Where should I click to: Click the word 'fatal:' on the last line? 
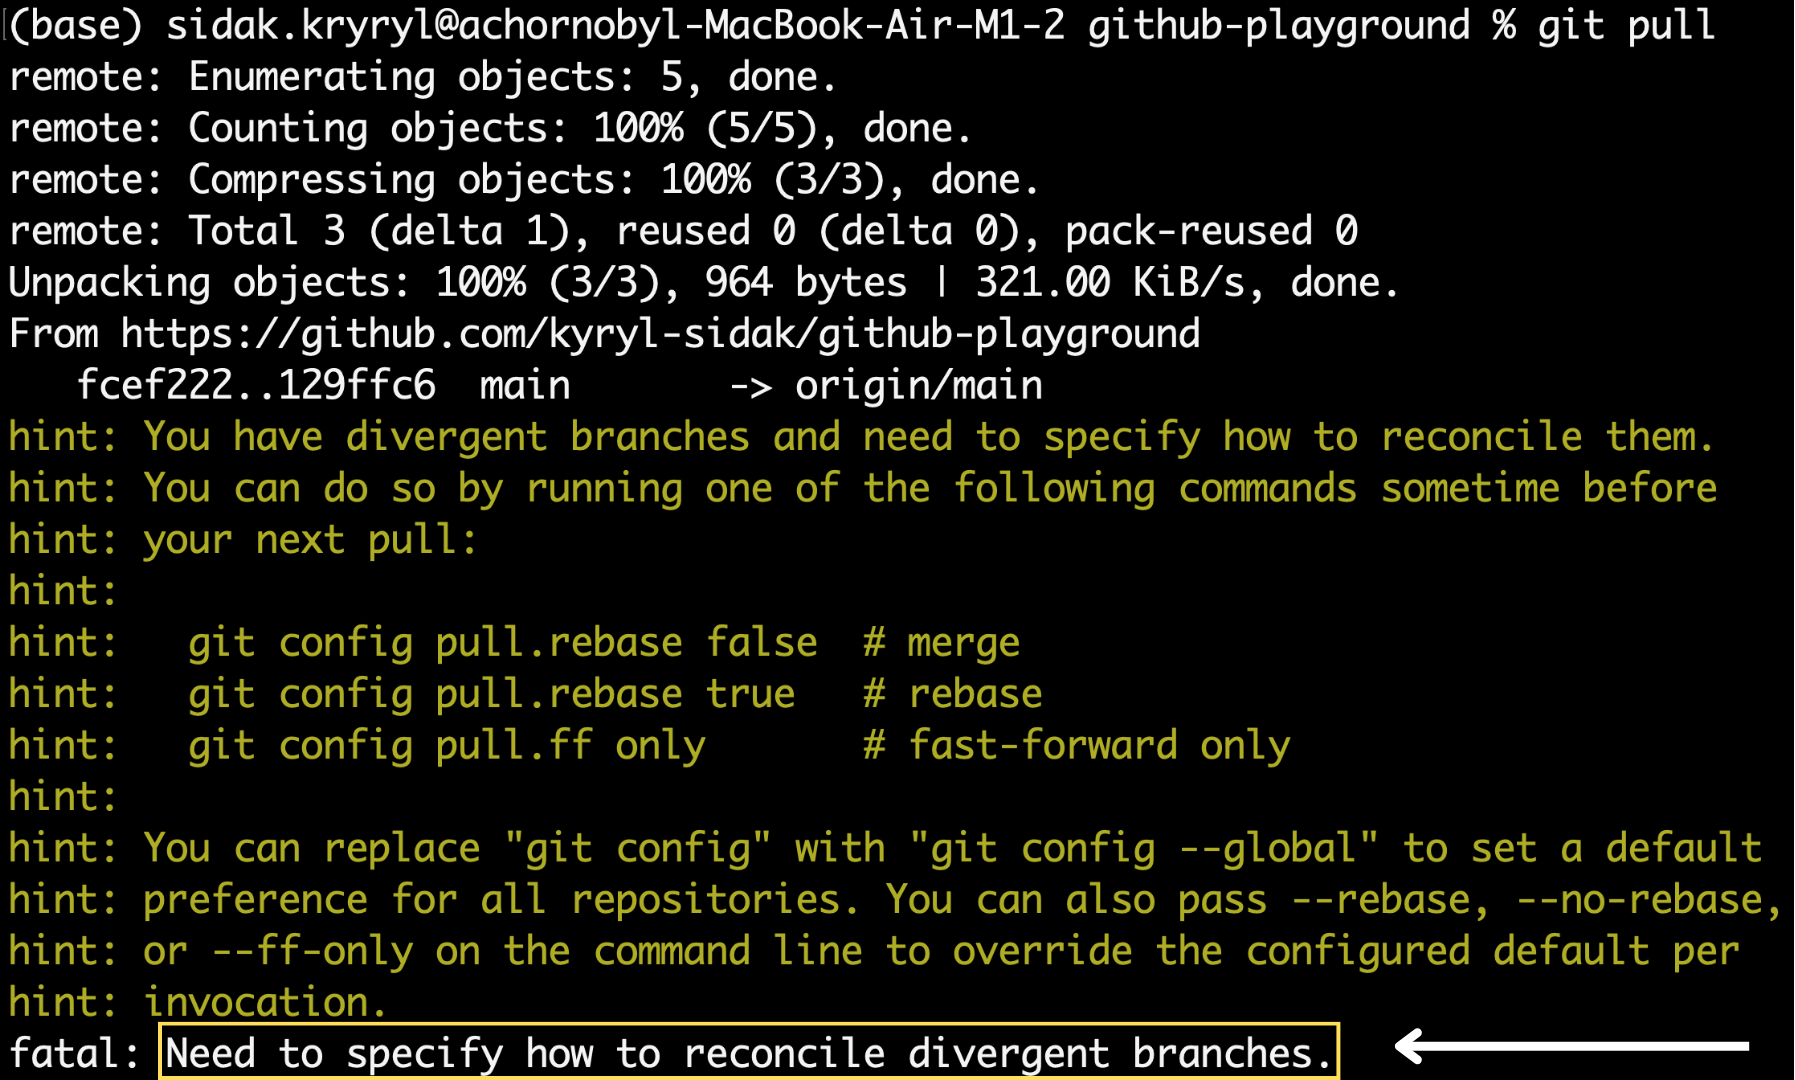click(75, 1053)
